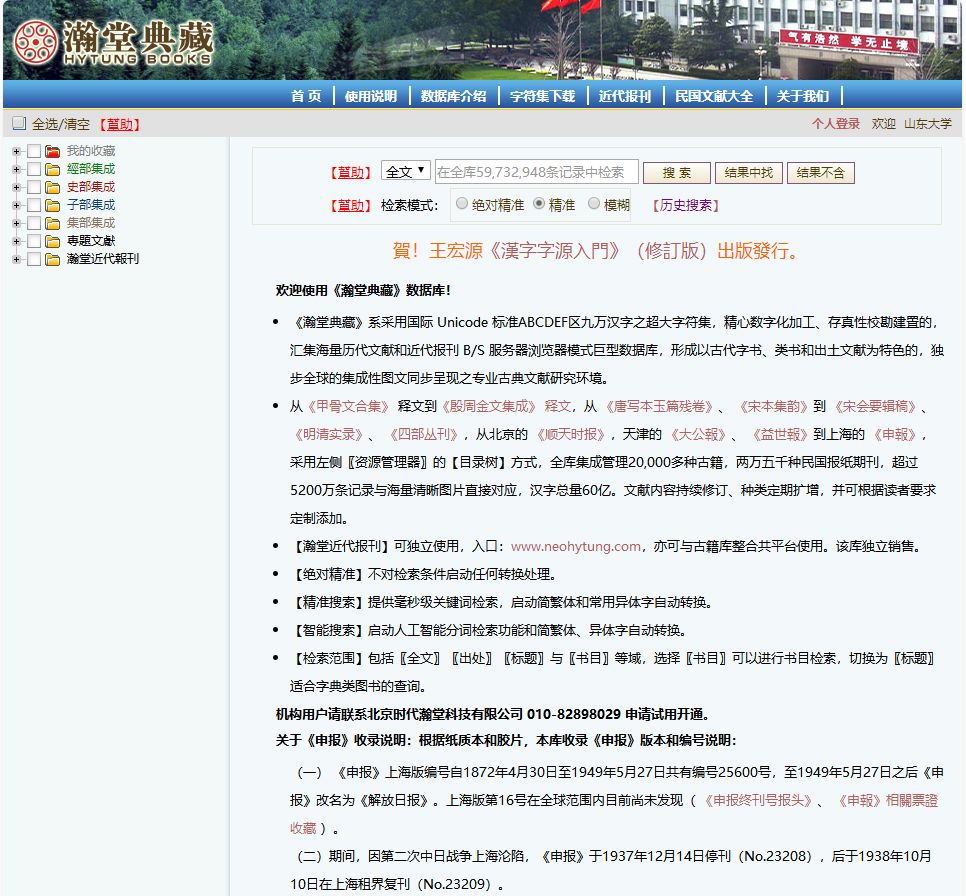Toggle the 全选/清空 select-all checkbox
966x896 pixels.
tap(19, 123)
